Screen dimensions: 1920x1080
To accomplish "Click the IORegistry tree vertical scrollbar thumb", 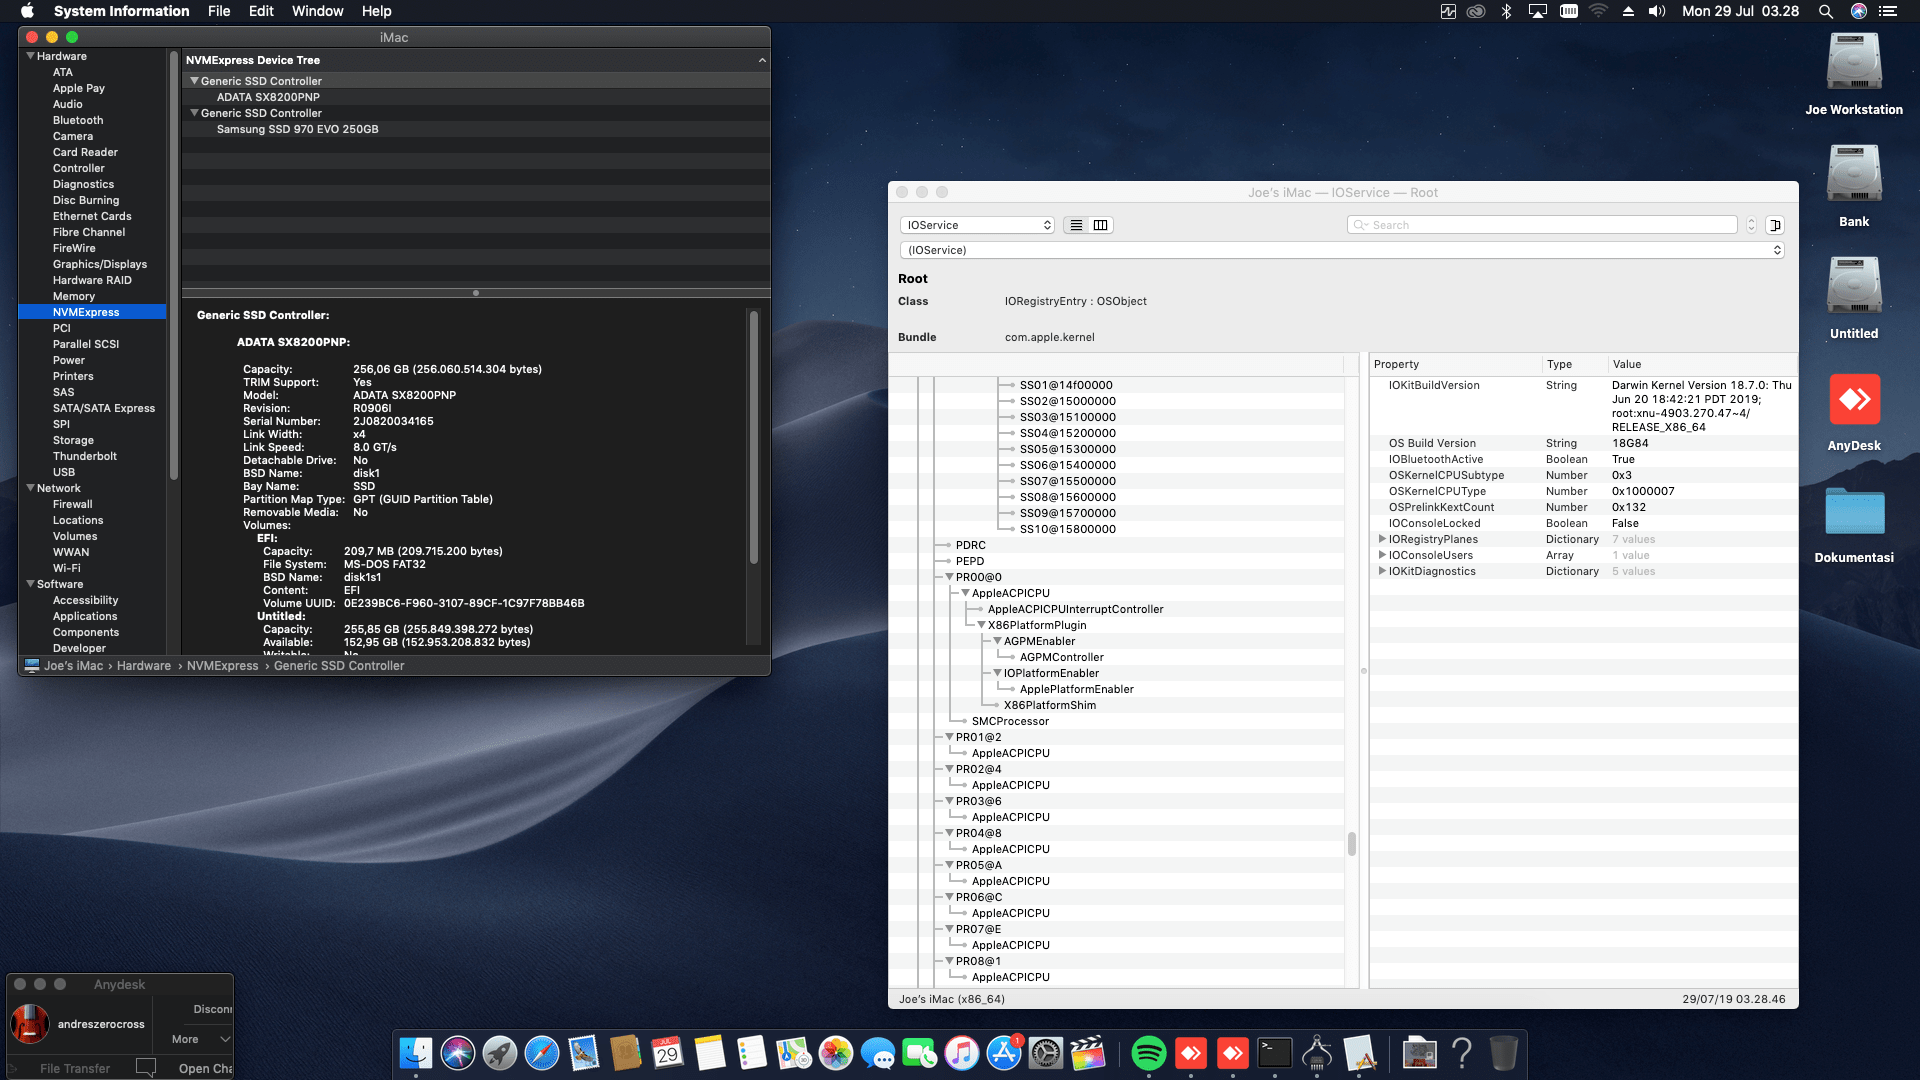I will [1352, 844].
